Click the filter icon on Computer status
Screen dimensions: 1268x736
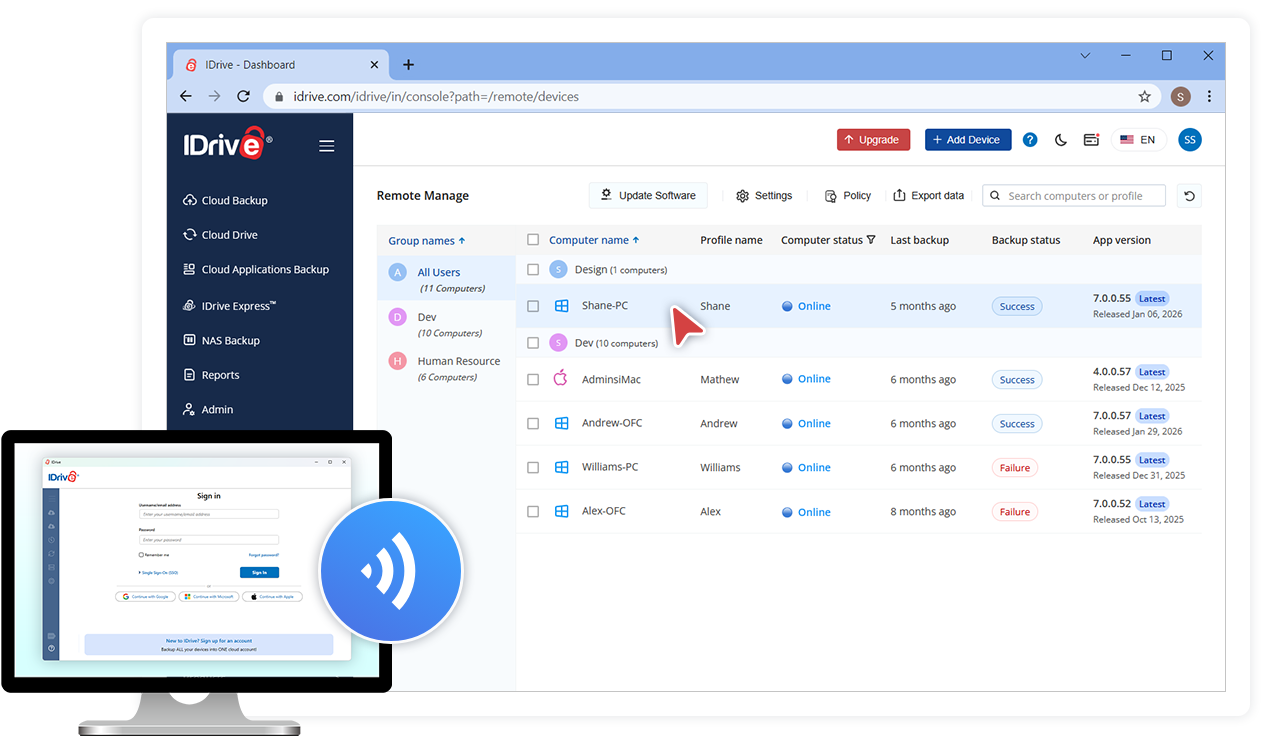click(871, 240)
